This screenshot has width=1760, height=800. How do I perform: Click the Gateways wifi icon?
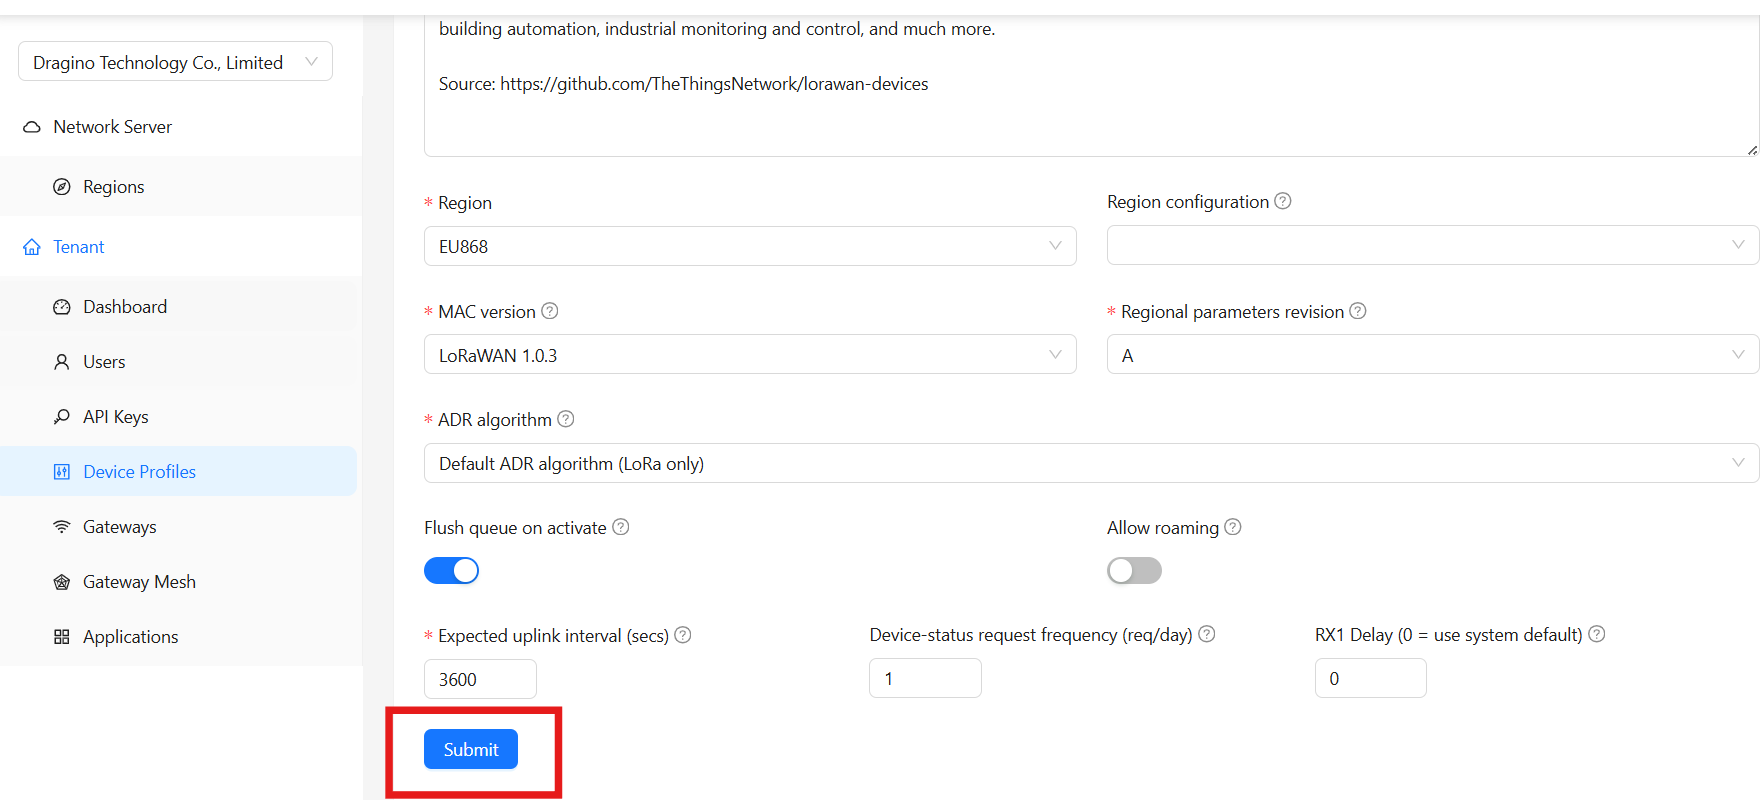pos(62,527)
